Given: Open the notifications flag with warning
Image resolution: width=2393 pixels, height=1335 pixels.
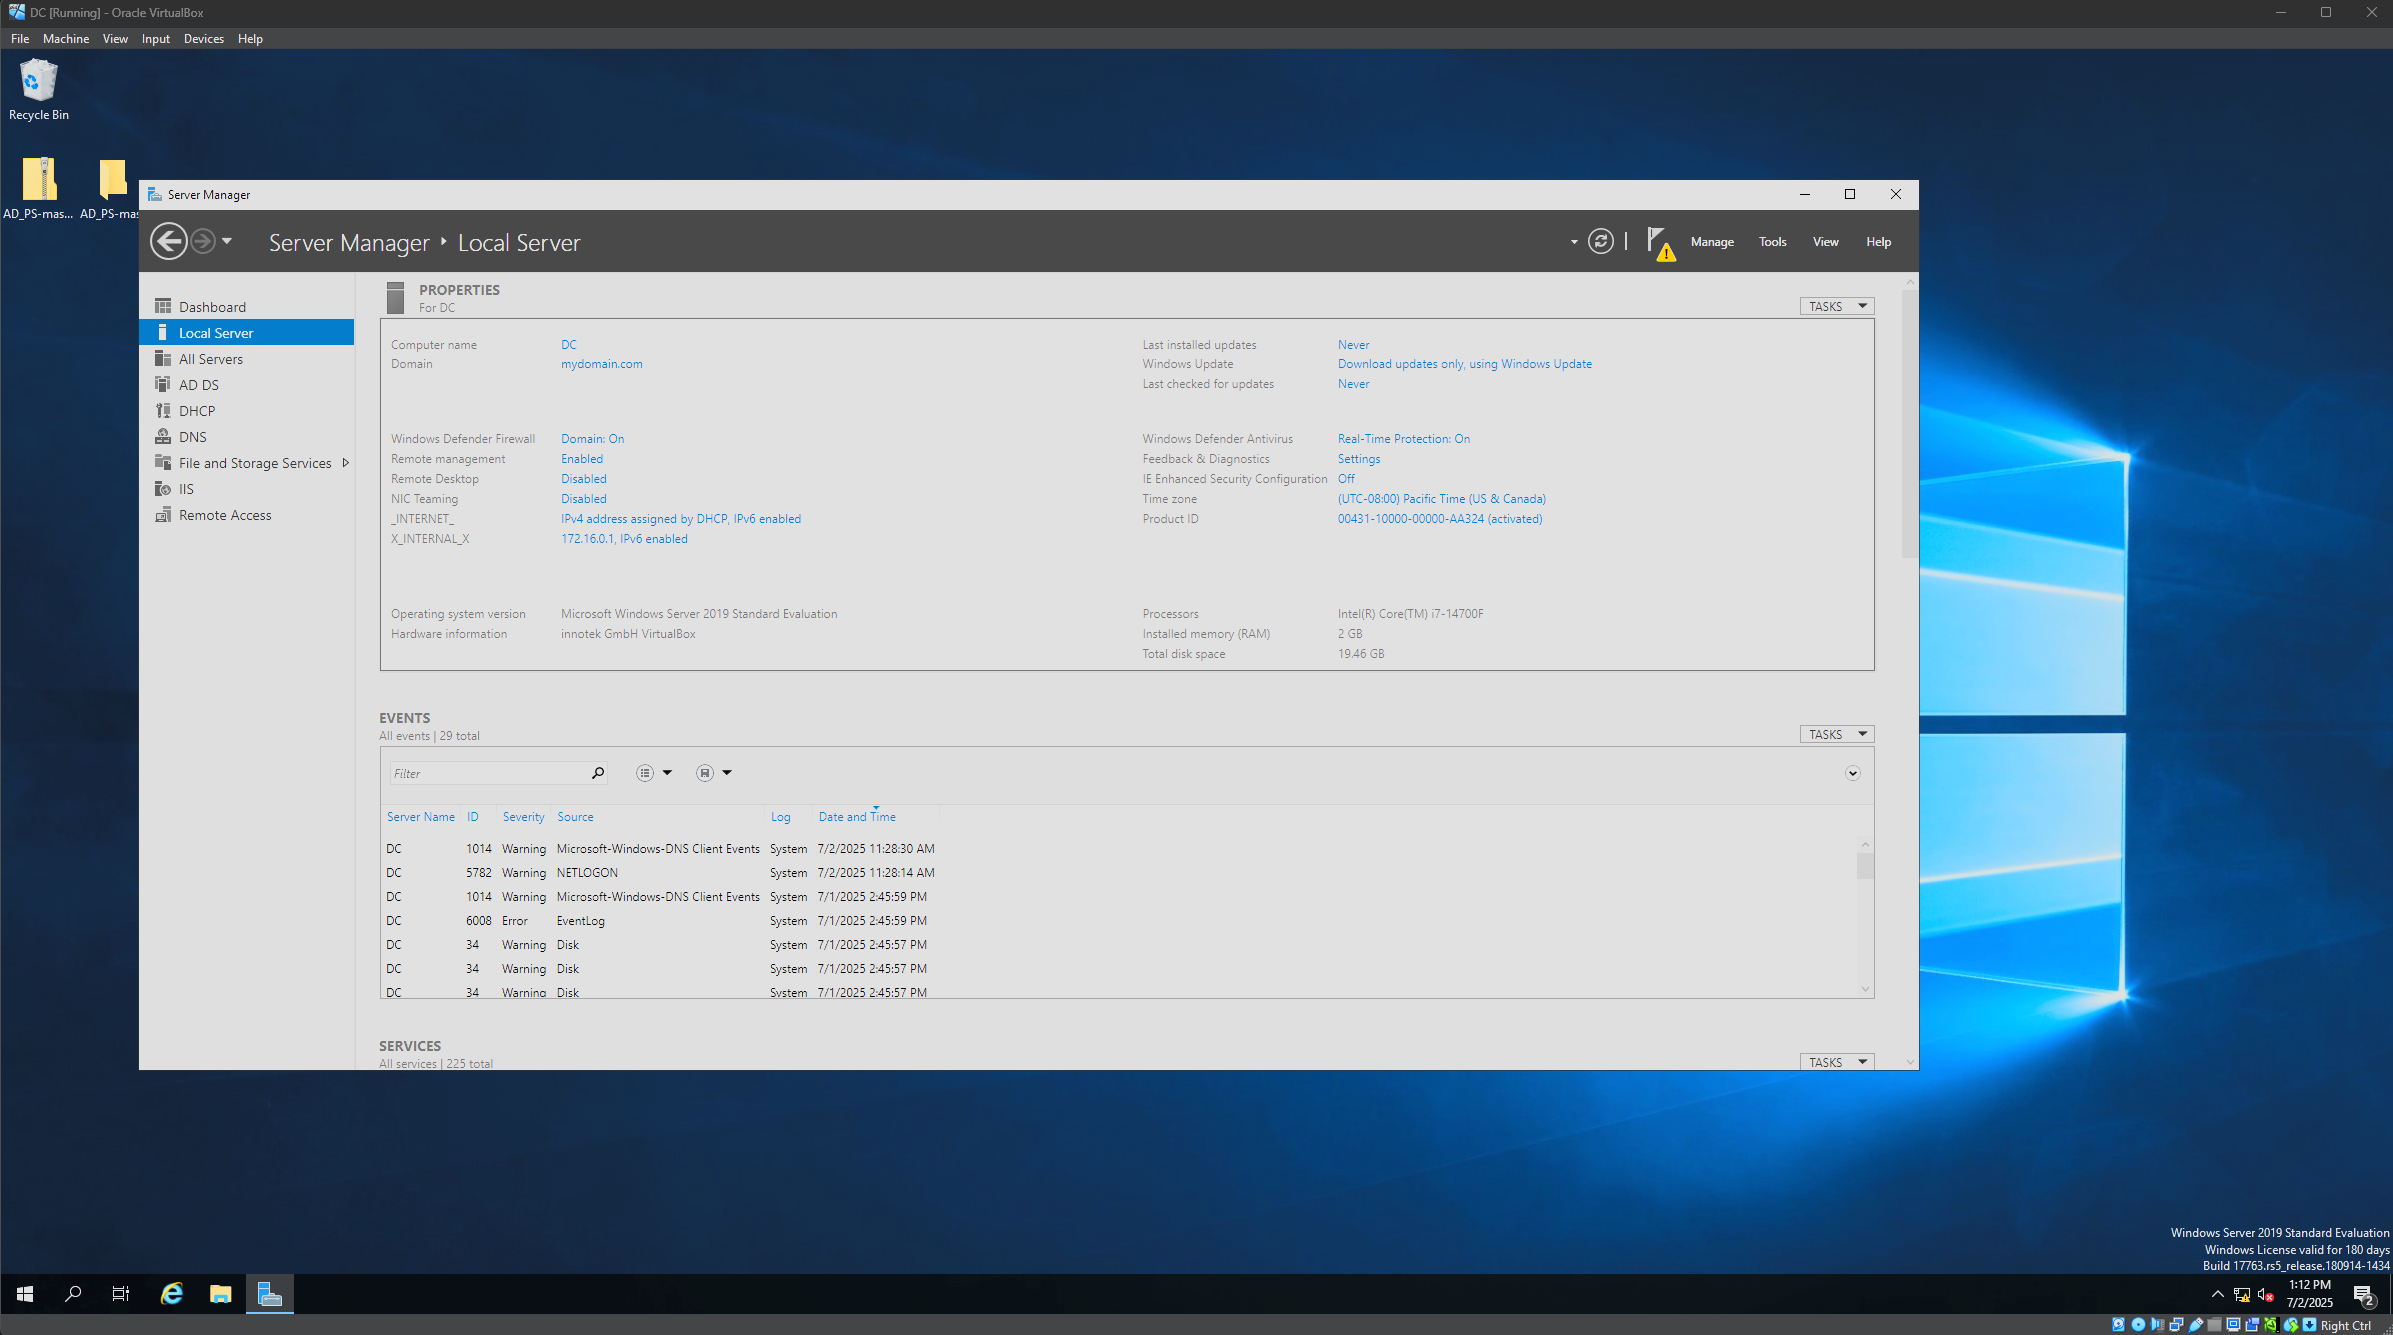Looking at the screenshot, I should tap(1661, 243).
